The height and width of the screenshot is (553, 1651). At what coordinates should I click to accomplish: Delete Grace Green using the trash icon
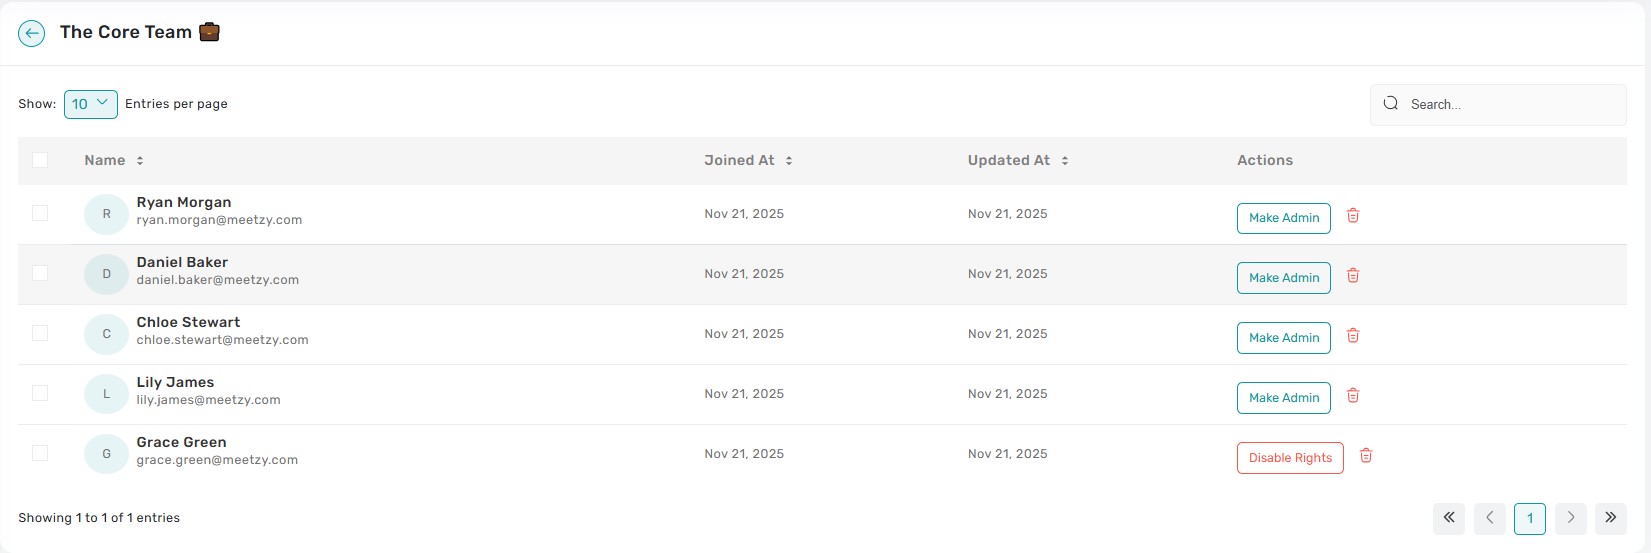[x=1366, y=456]
